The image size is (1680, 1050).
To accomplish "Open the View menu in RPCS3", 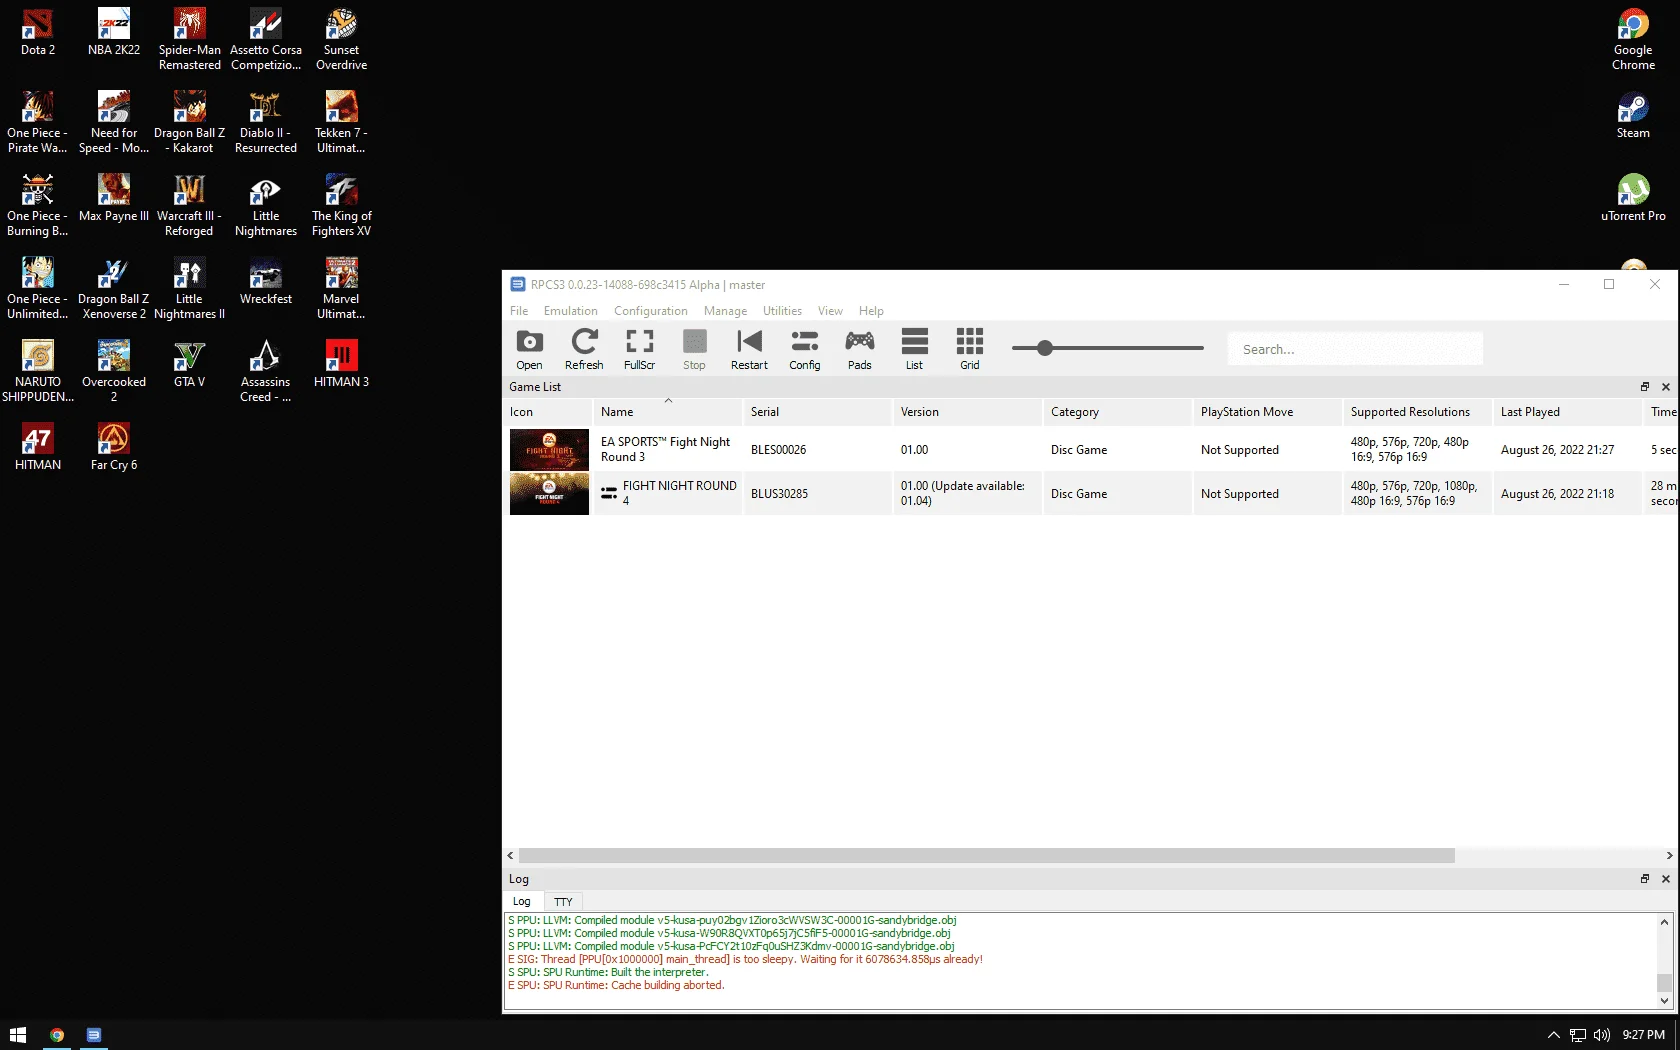I will point(830,311).
